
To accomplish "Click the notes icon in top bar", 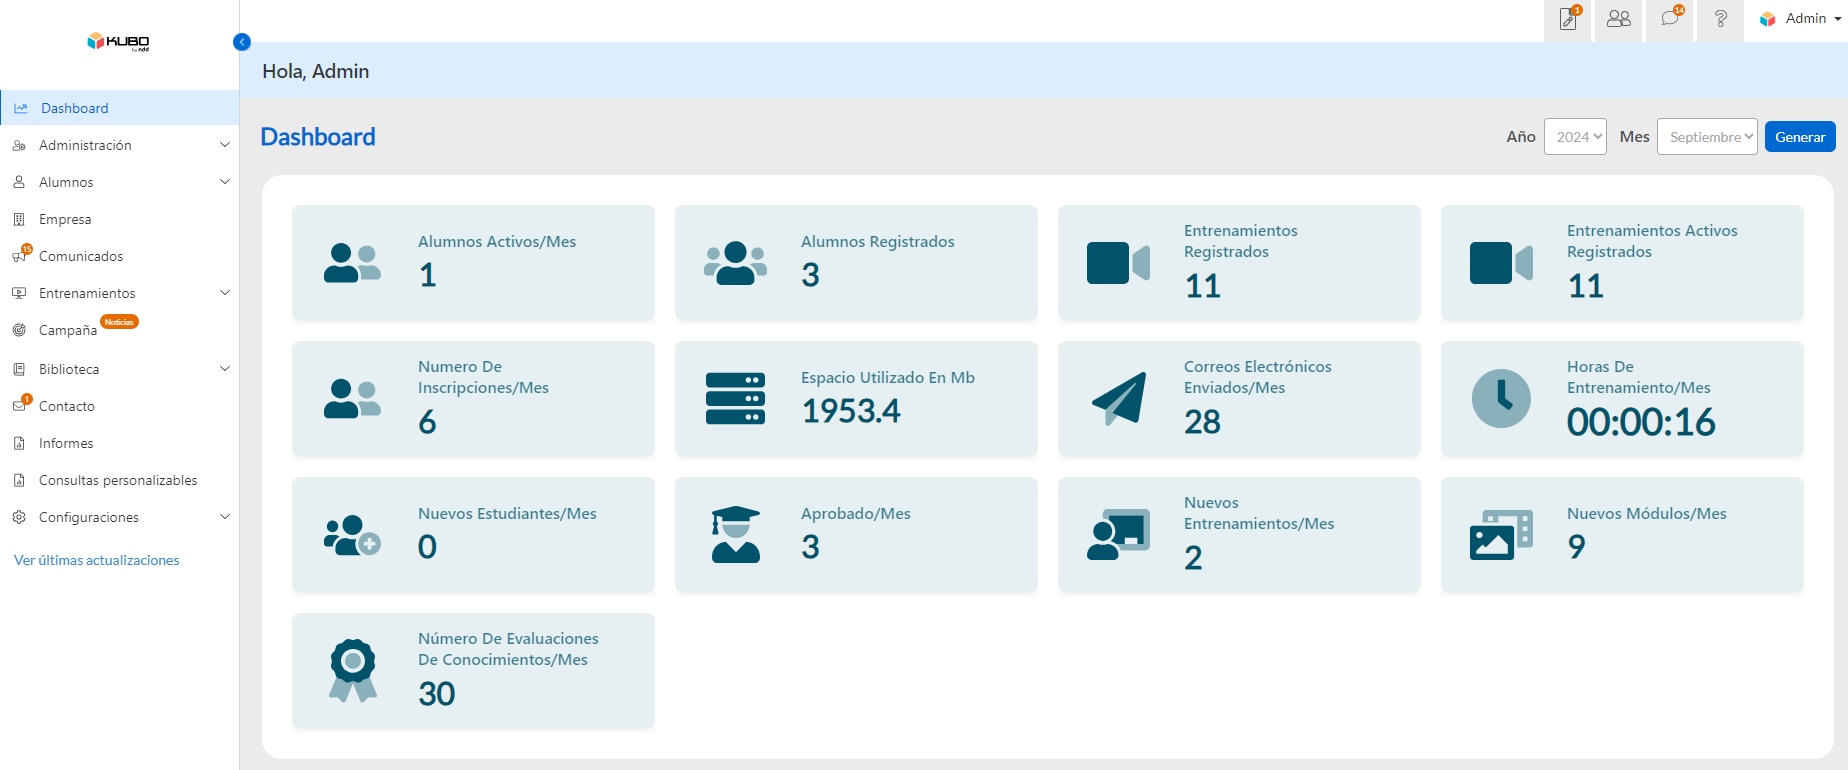I will click(x=1568, y=20).
